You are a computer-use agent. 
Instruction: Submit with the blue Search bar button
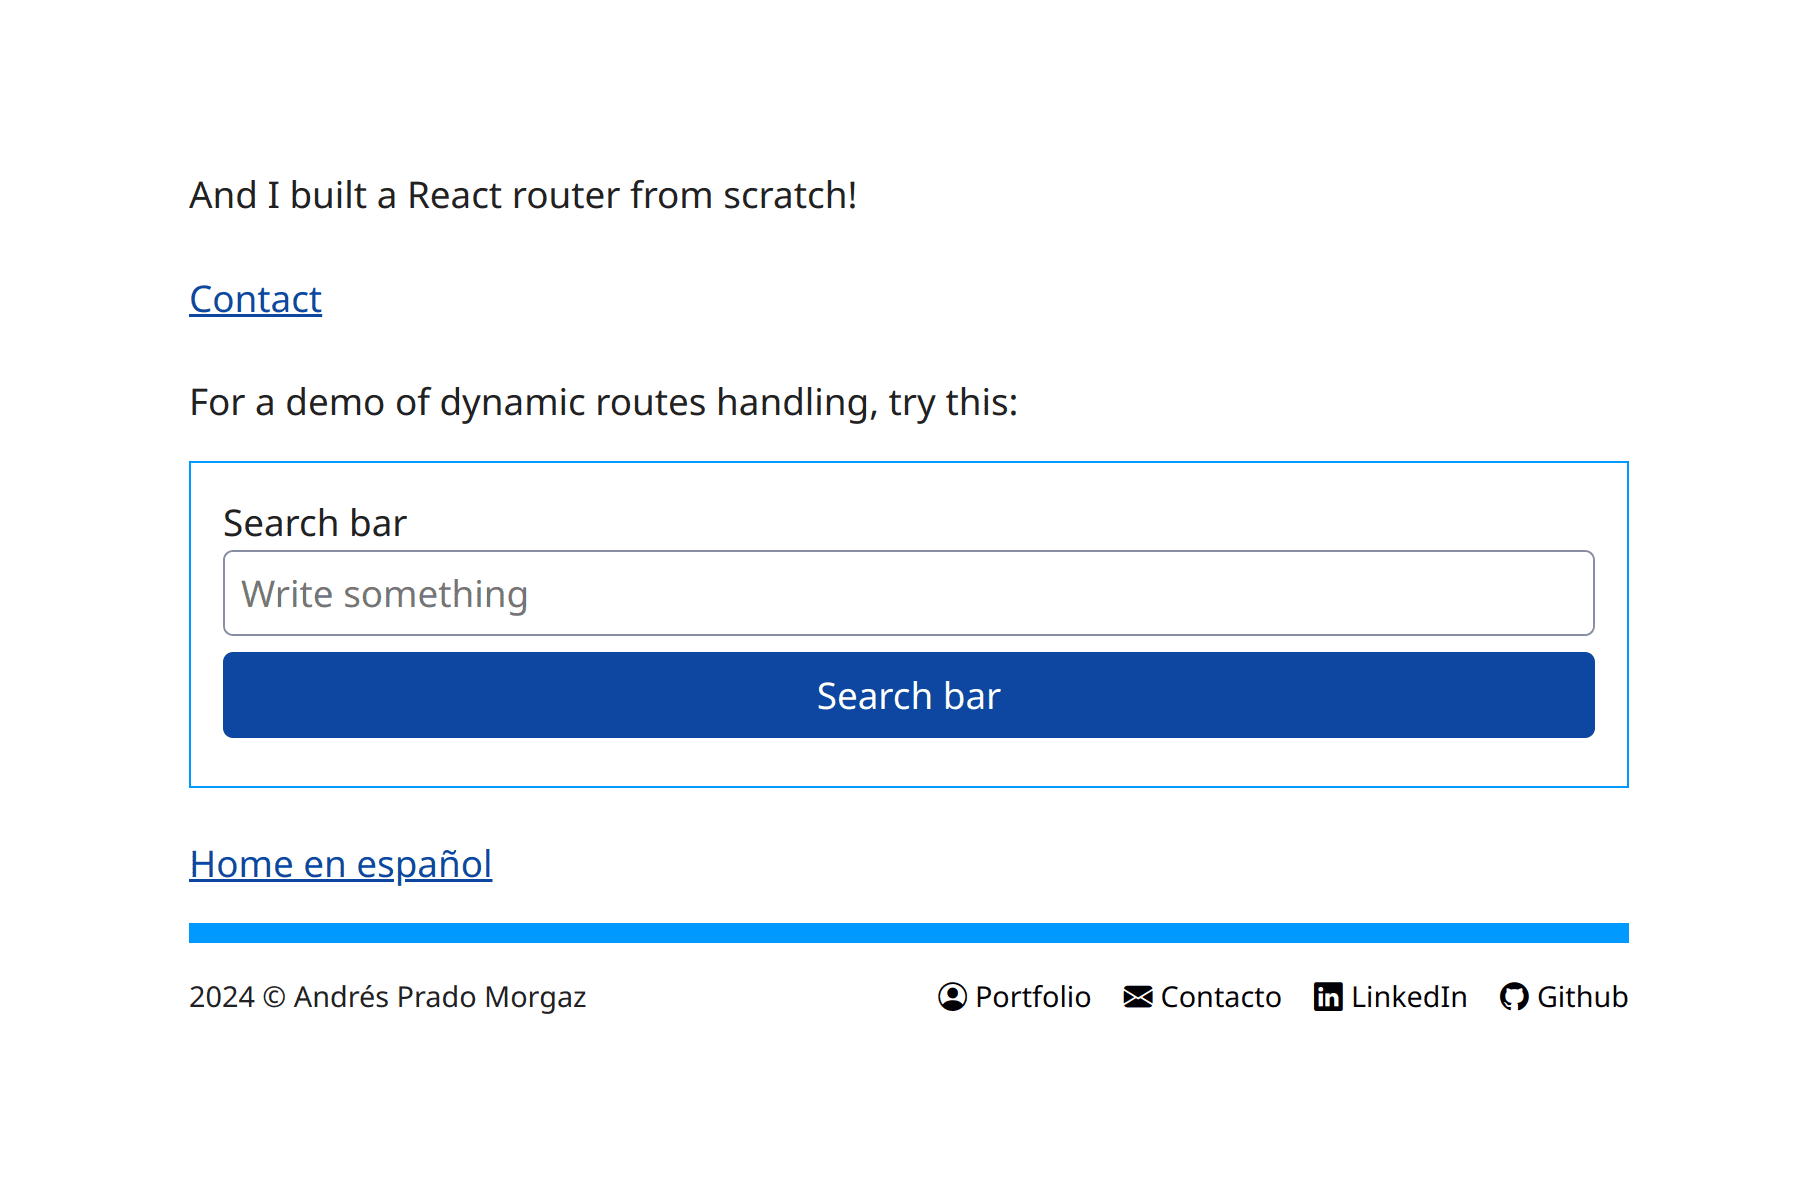coord(909,695)
